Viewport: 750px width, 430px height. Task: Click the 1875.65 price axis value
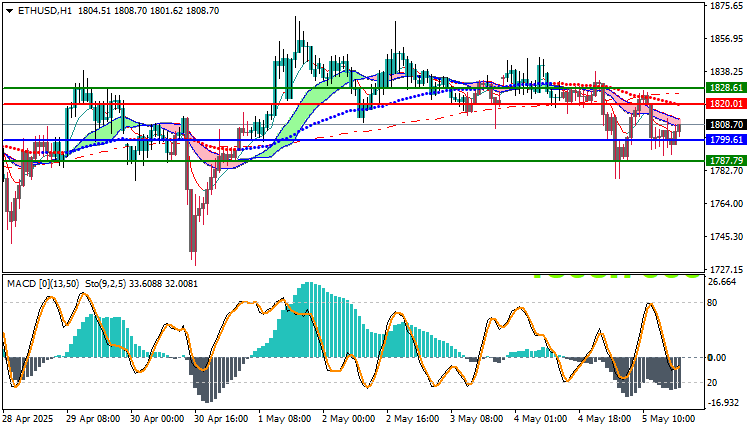[727, 5]
